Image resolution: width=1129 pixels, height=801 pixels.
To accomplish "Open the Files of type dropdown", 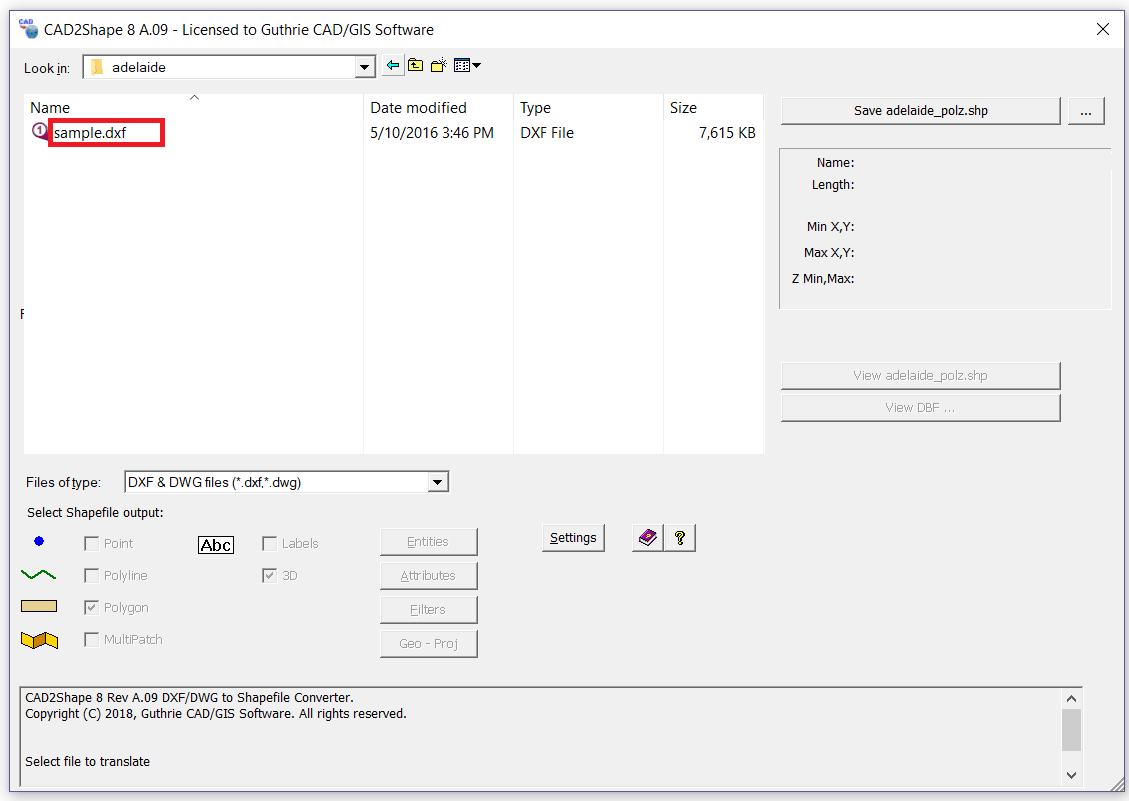I will pos(437,482).
